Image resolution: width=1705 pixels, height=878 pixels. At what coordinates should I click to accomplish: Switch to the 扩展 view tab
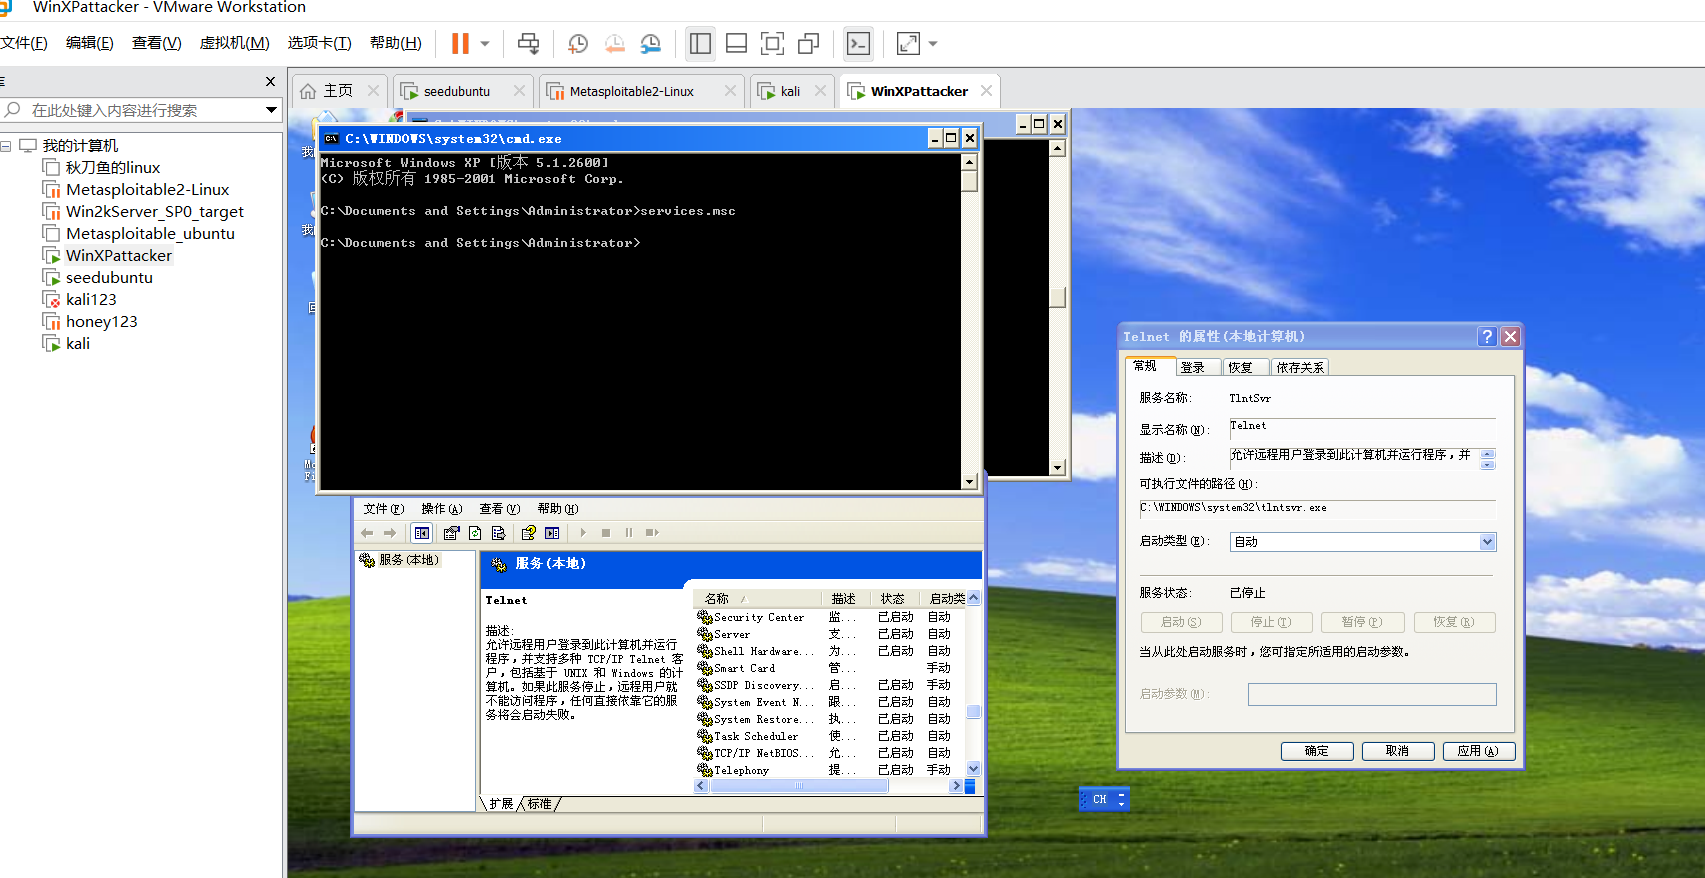[x=501, y=804]
